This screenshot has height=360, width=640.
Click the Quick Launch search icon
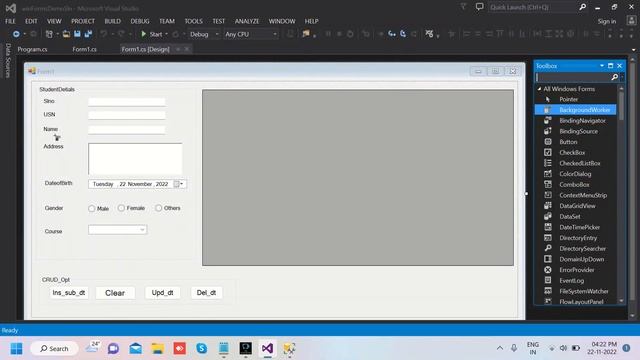pos(582,7)
